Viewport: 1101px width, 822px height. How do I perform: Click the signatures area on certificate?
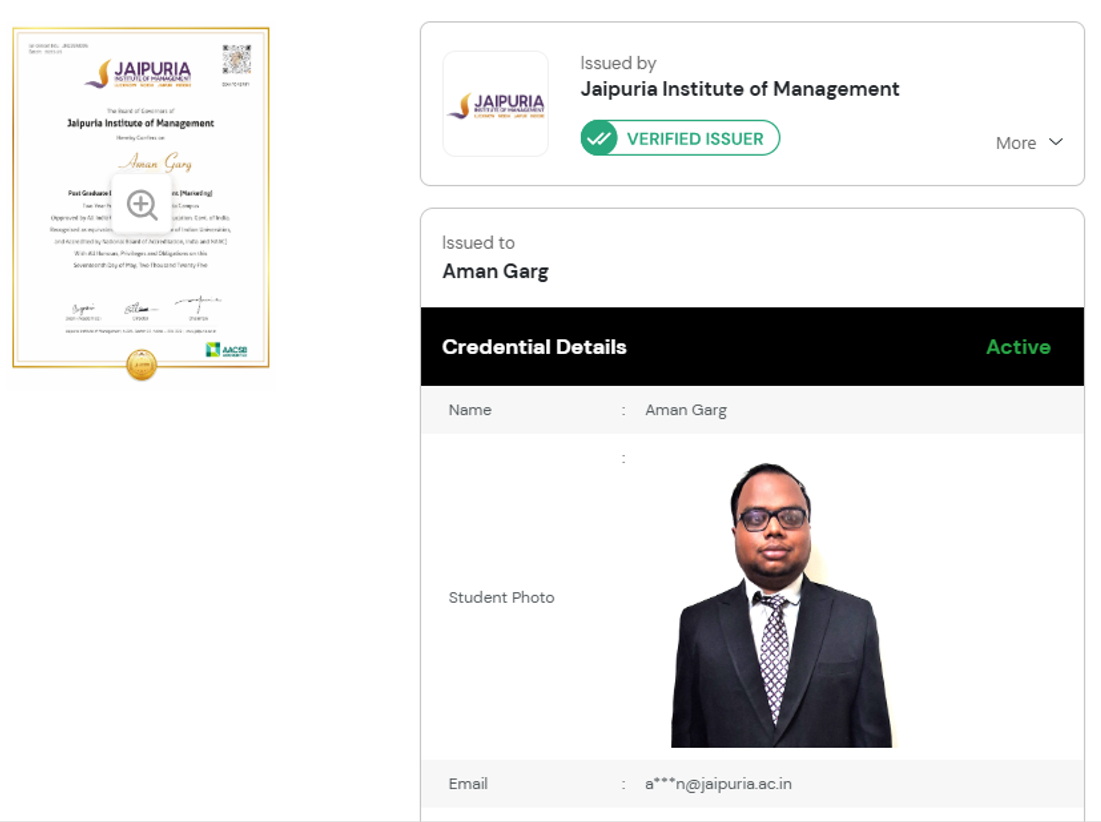click(144, 306)
